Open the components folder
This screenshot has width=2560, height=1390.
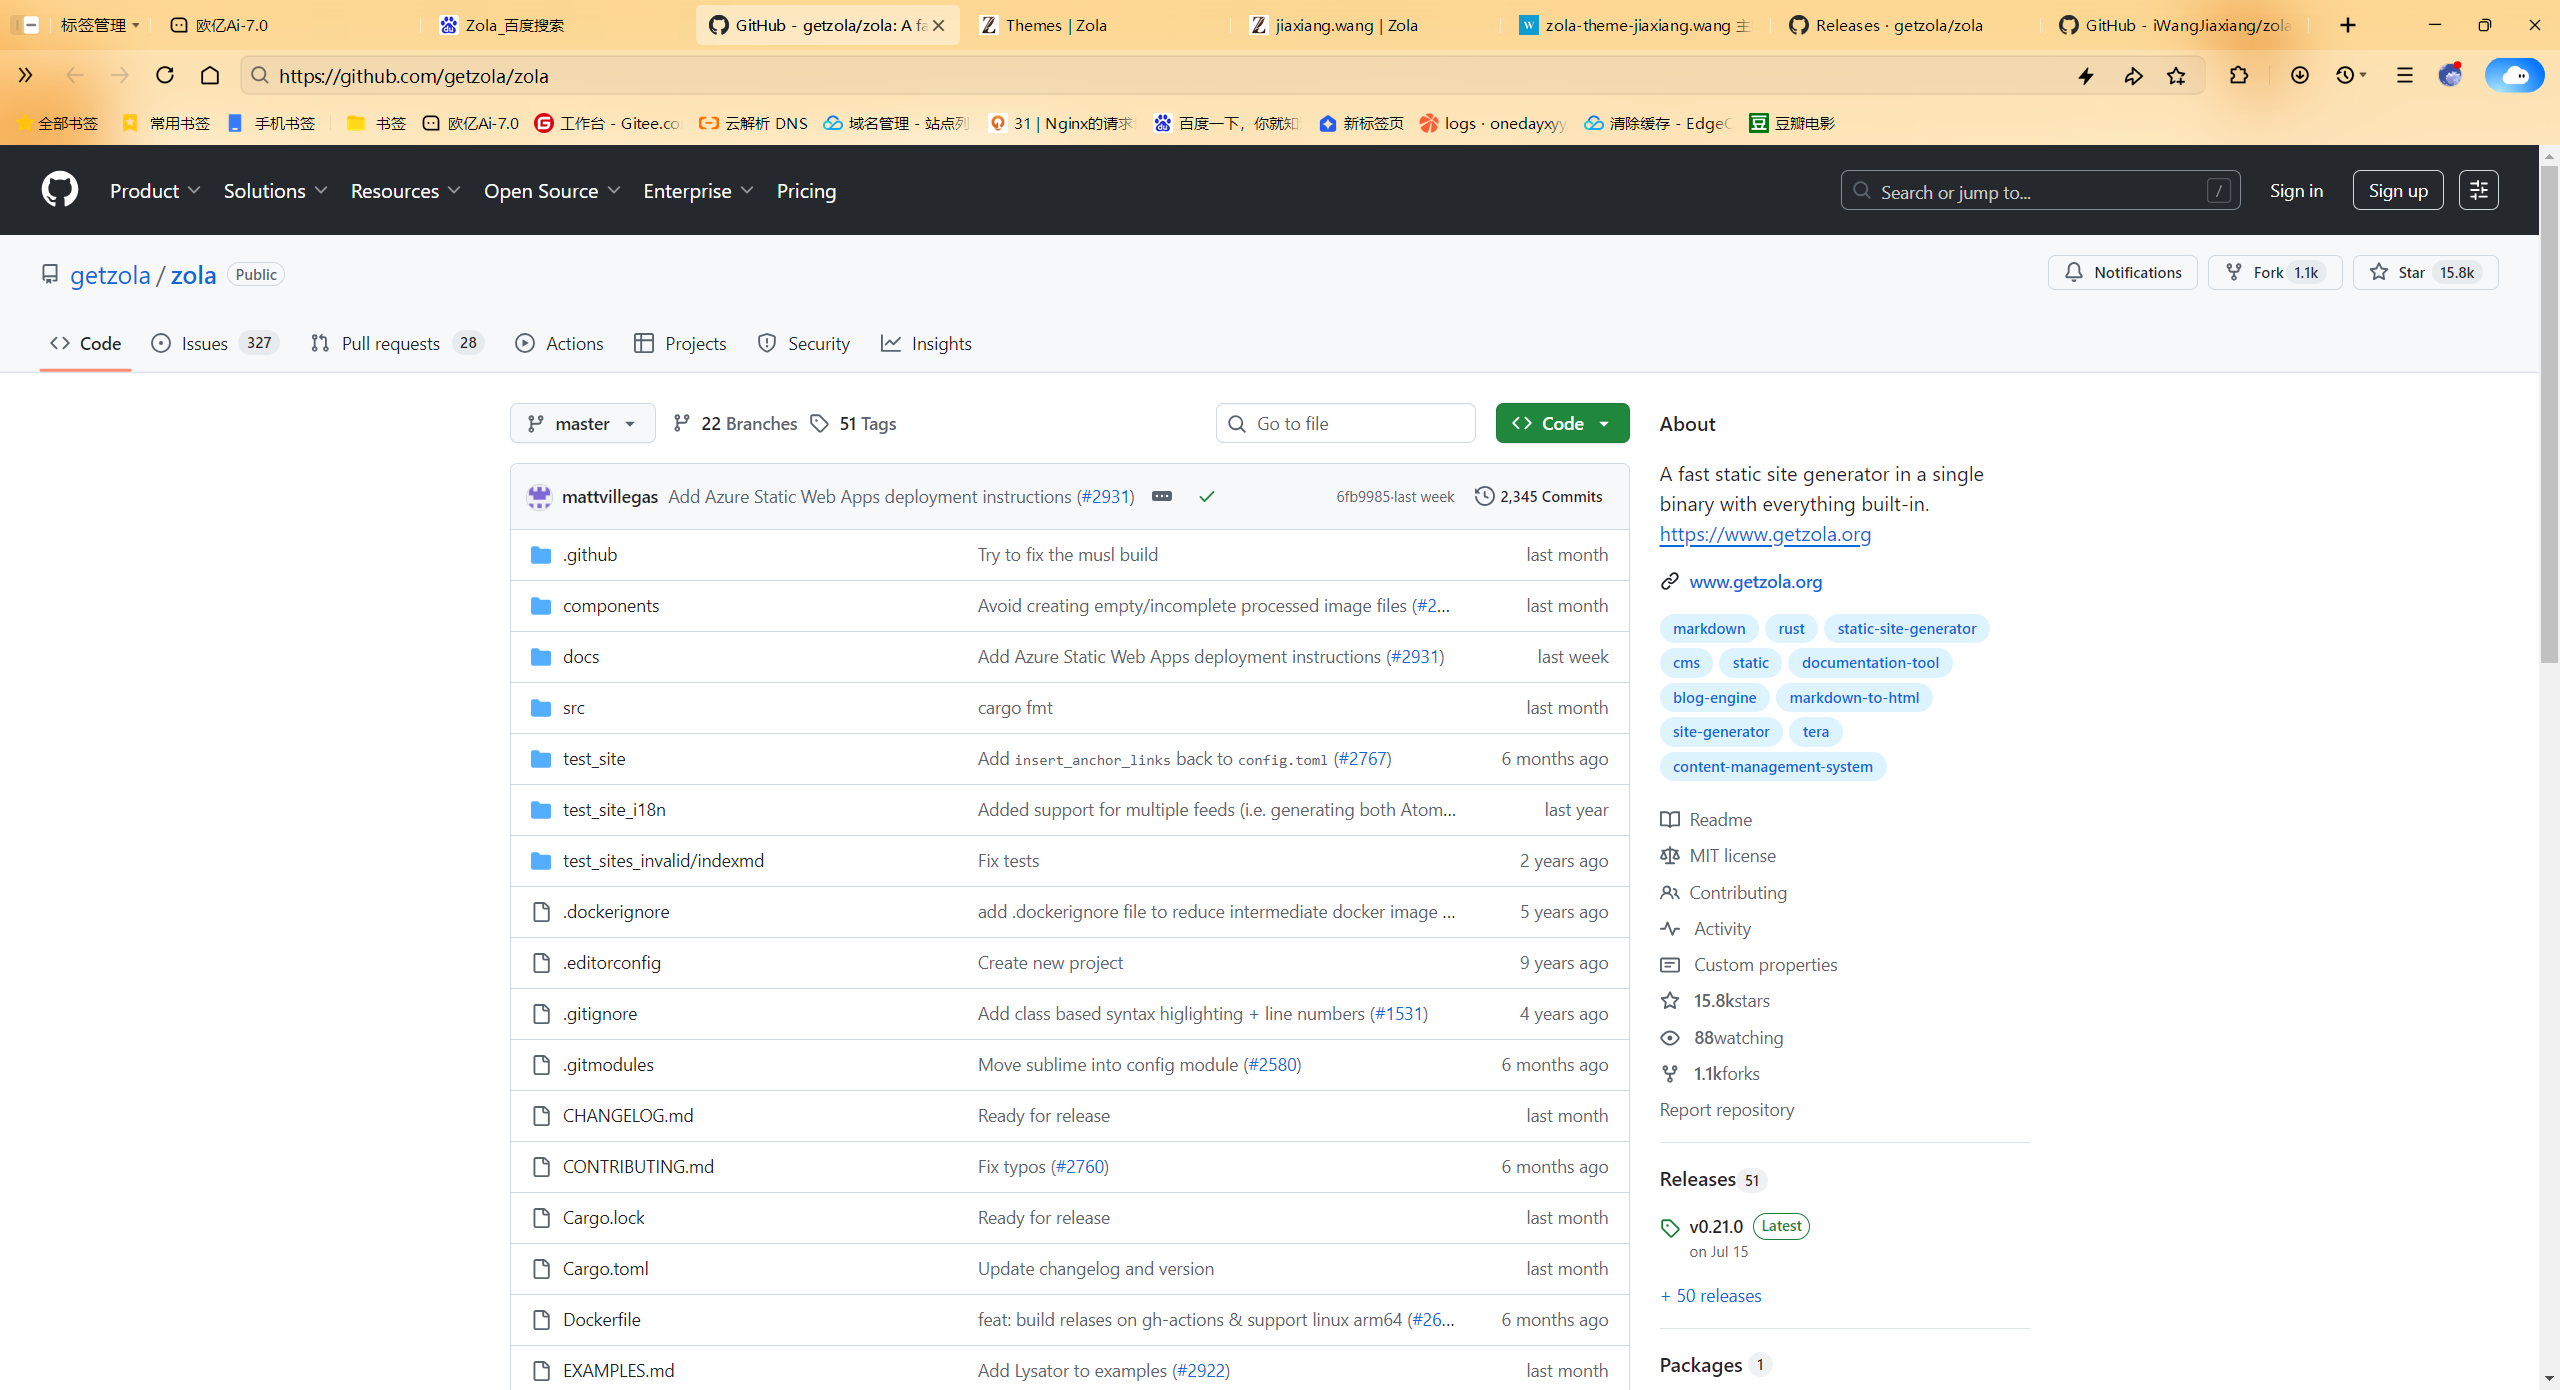click(x=611, y=606)
